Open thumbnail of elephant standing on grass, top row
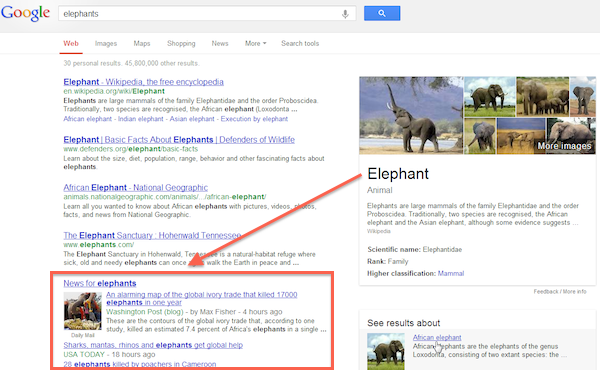Screen dimensions: 600x370 coord(489,97)
